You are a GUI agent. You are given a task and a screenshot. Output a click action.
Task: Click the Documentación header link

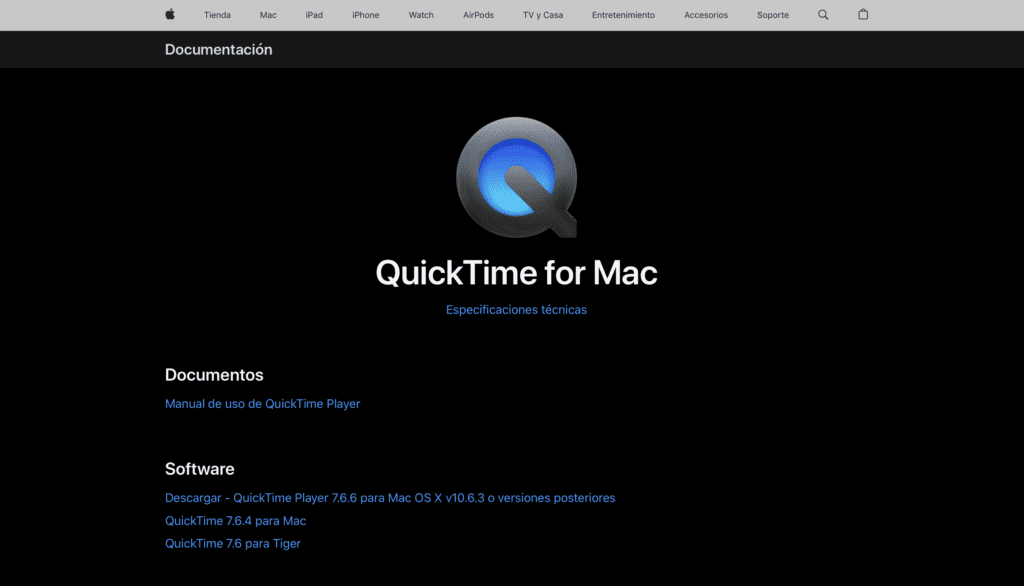[219, 50]
